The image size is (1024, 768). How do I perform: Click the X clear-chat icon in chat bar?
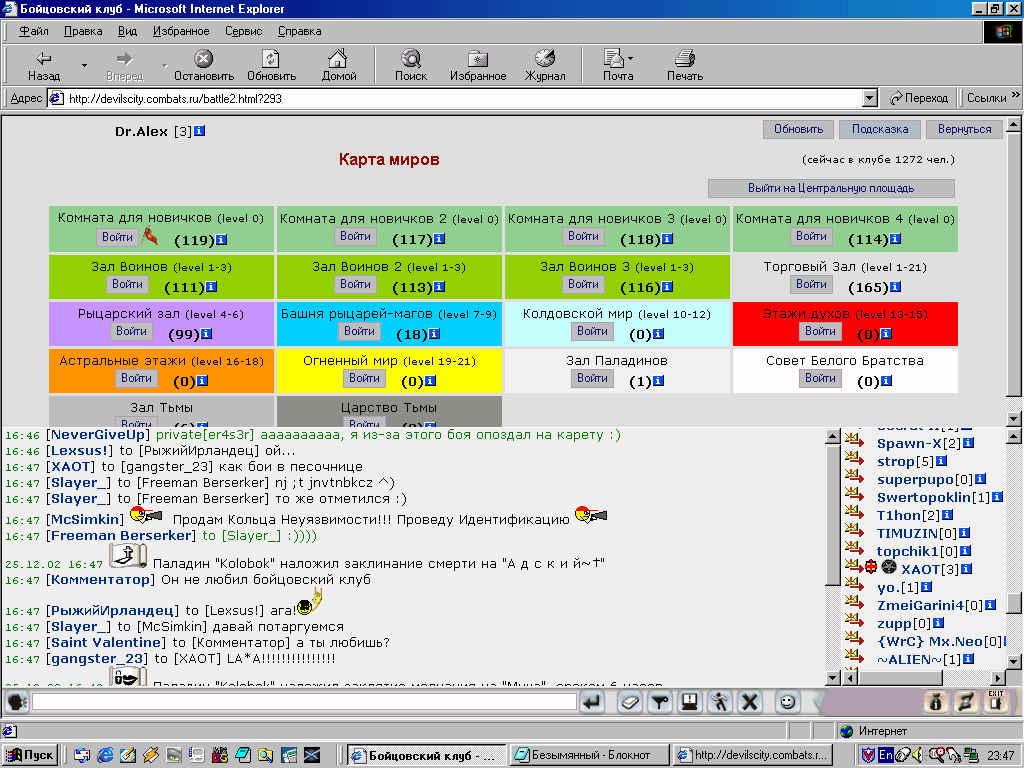750,702
